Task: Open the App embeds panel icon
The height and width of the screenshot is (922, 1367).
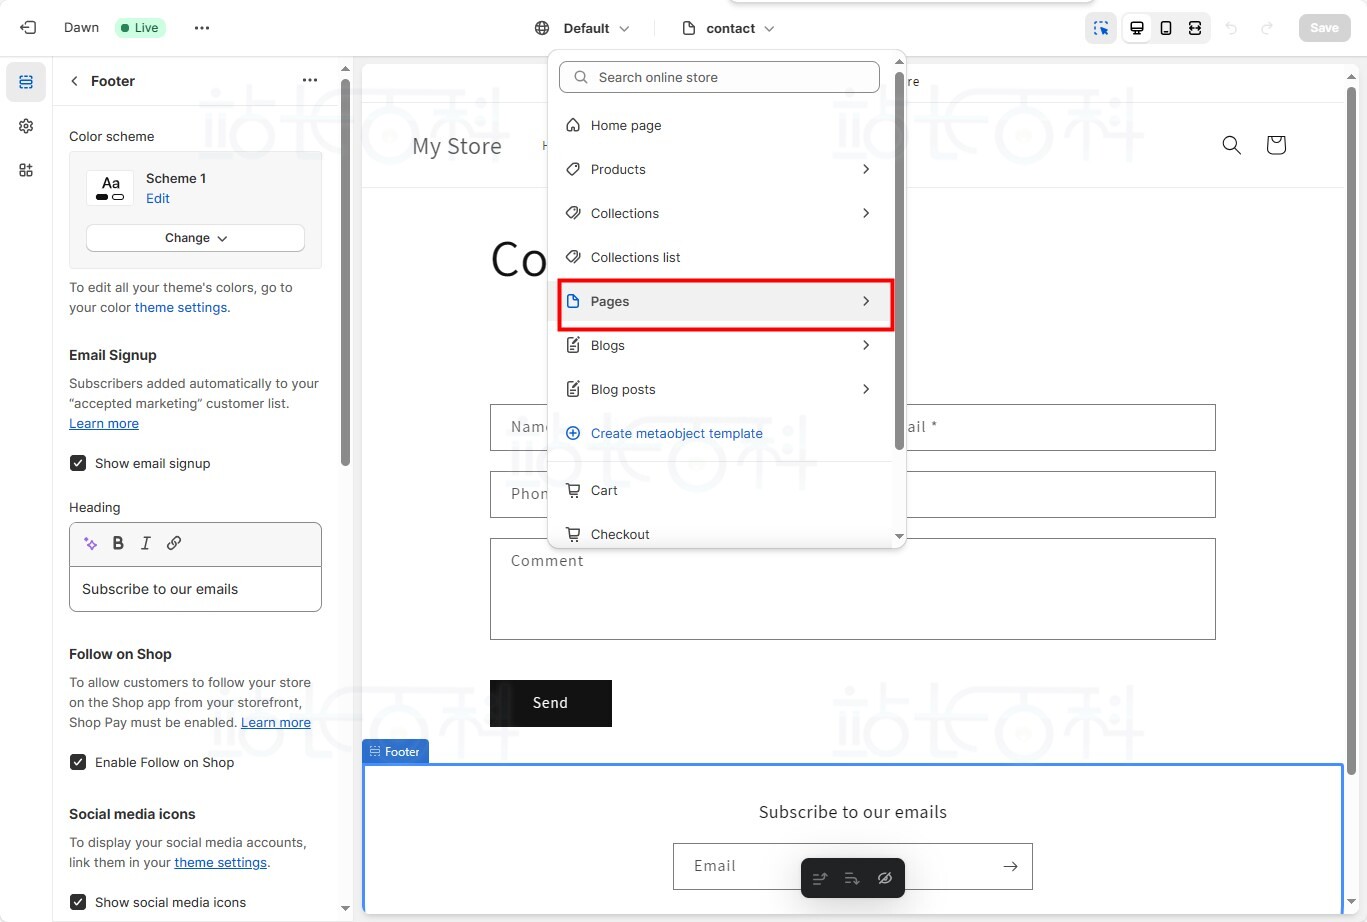Action: coord(25,170)
